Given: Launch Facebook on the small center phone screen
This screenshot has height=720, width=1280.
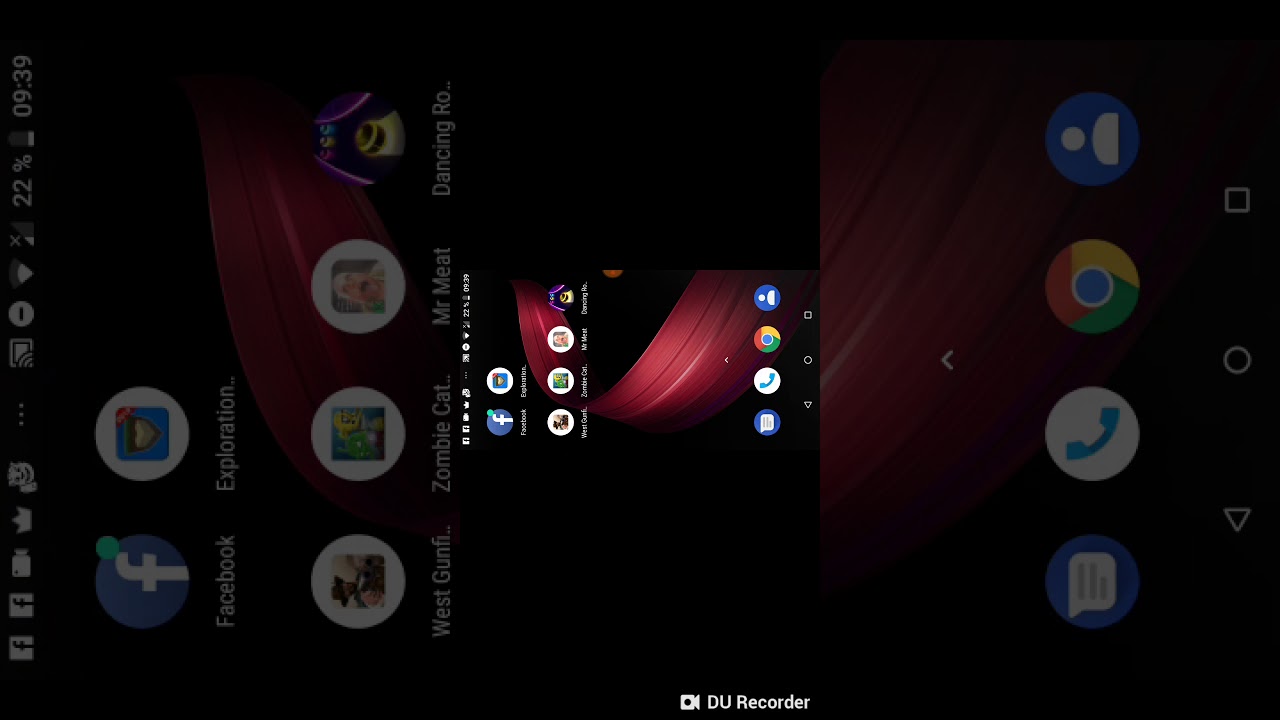Looking at the screenshot, I should [x=500, y=423].
